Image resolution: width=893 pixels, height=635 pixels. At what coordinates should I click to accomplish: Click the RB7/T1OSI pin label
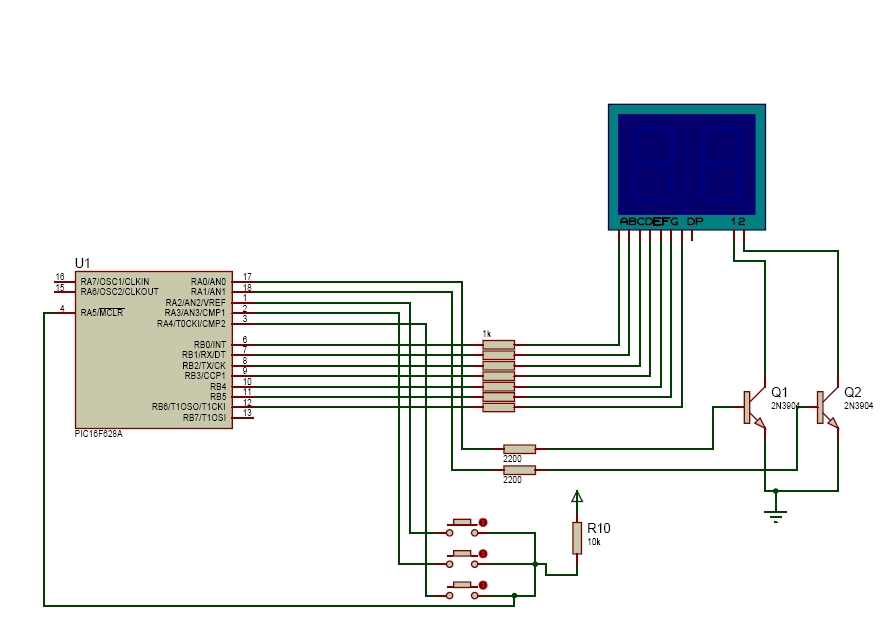click(x=204, y=418)
